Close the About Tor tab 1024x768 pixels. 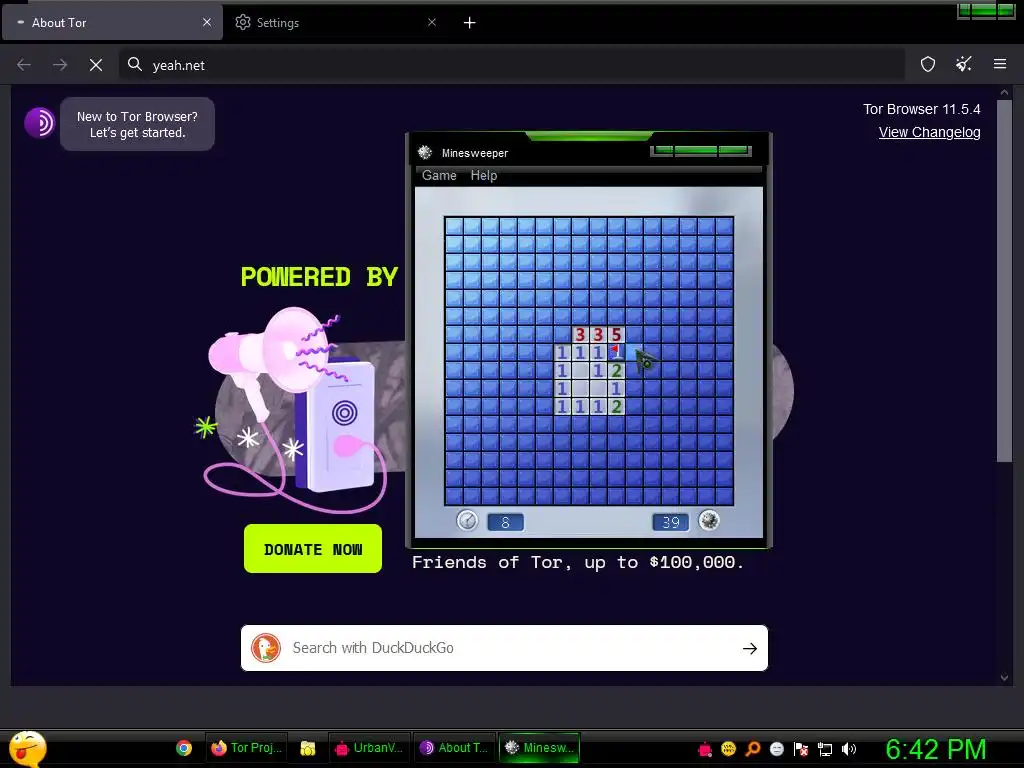click(x=207, y=22)
